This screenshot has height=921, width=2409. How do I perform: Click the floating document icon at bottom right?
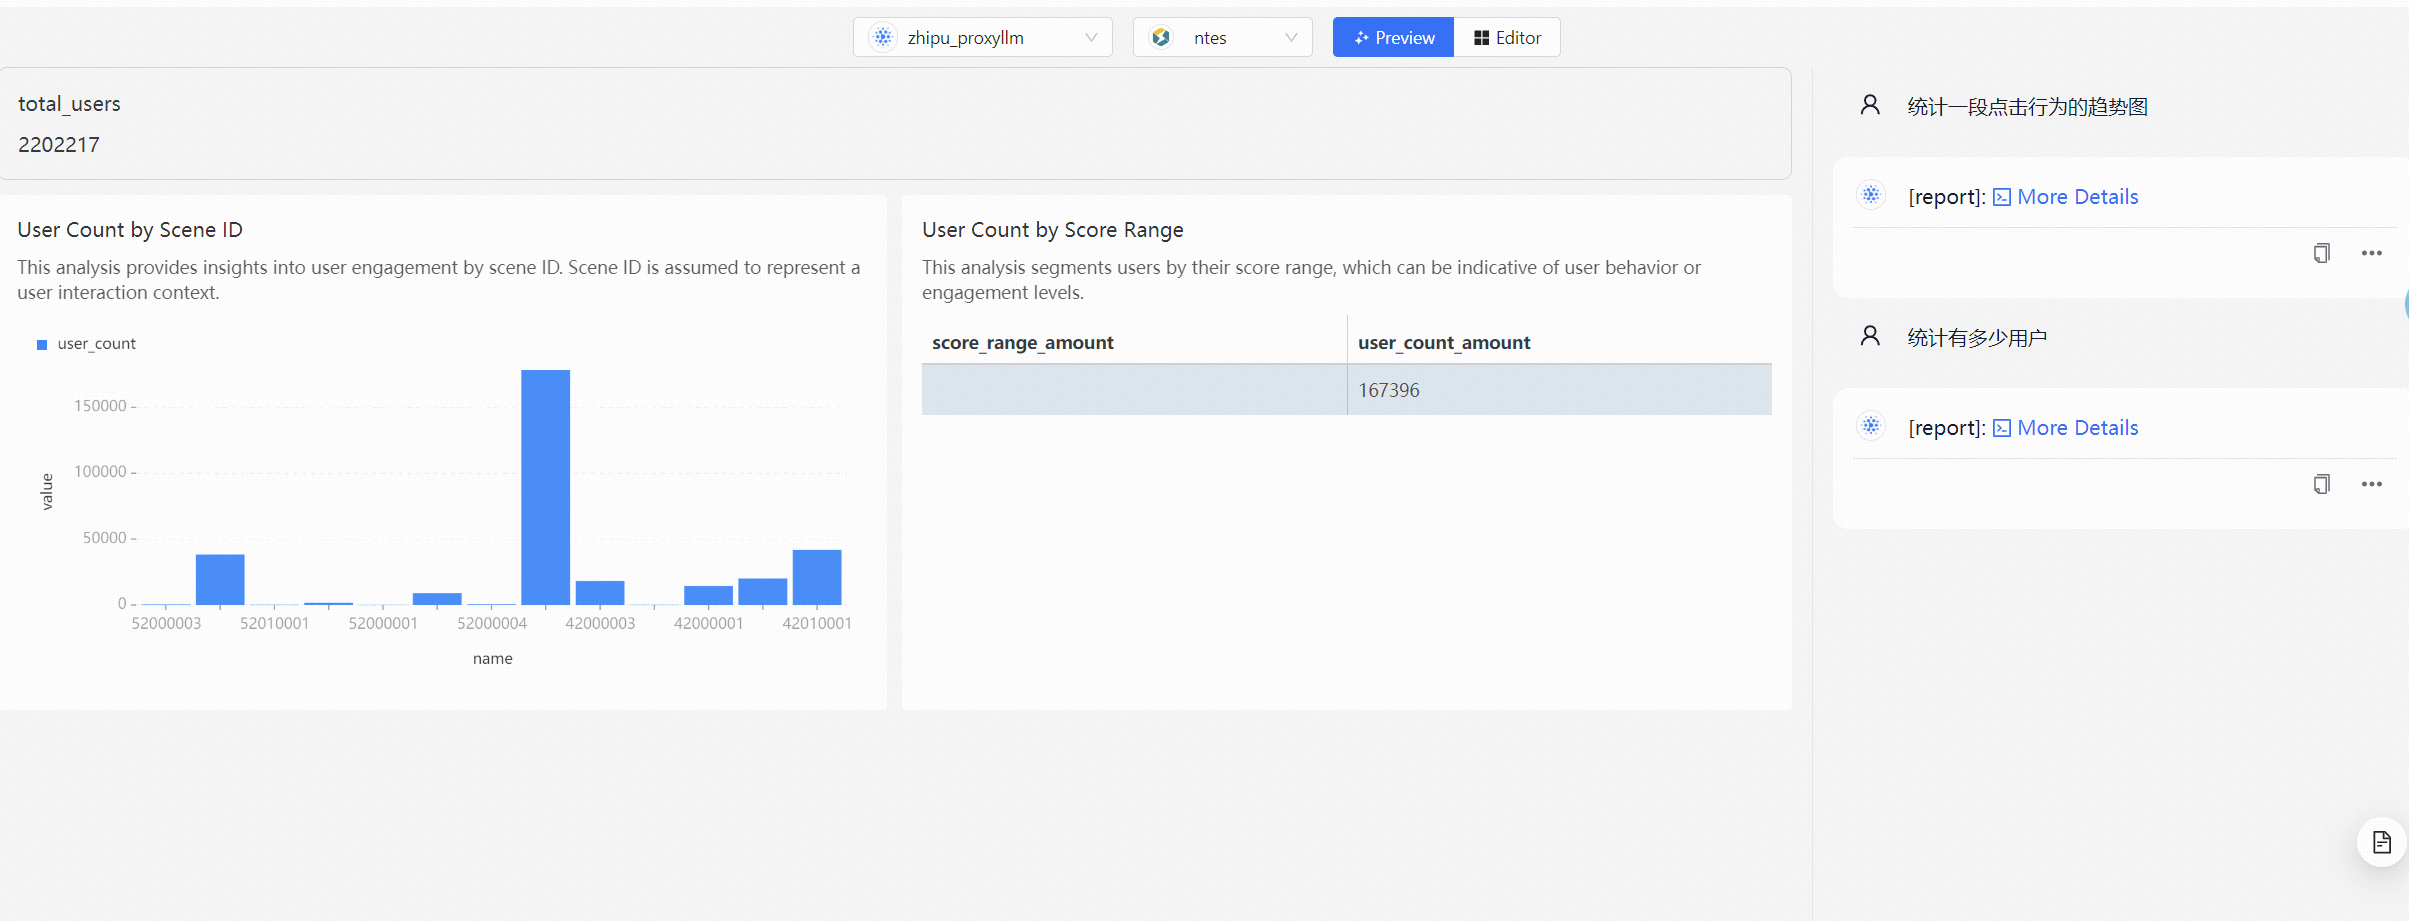click(2381, 842)
